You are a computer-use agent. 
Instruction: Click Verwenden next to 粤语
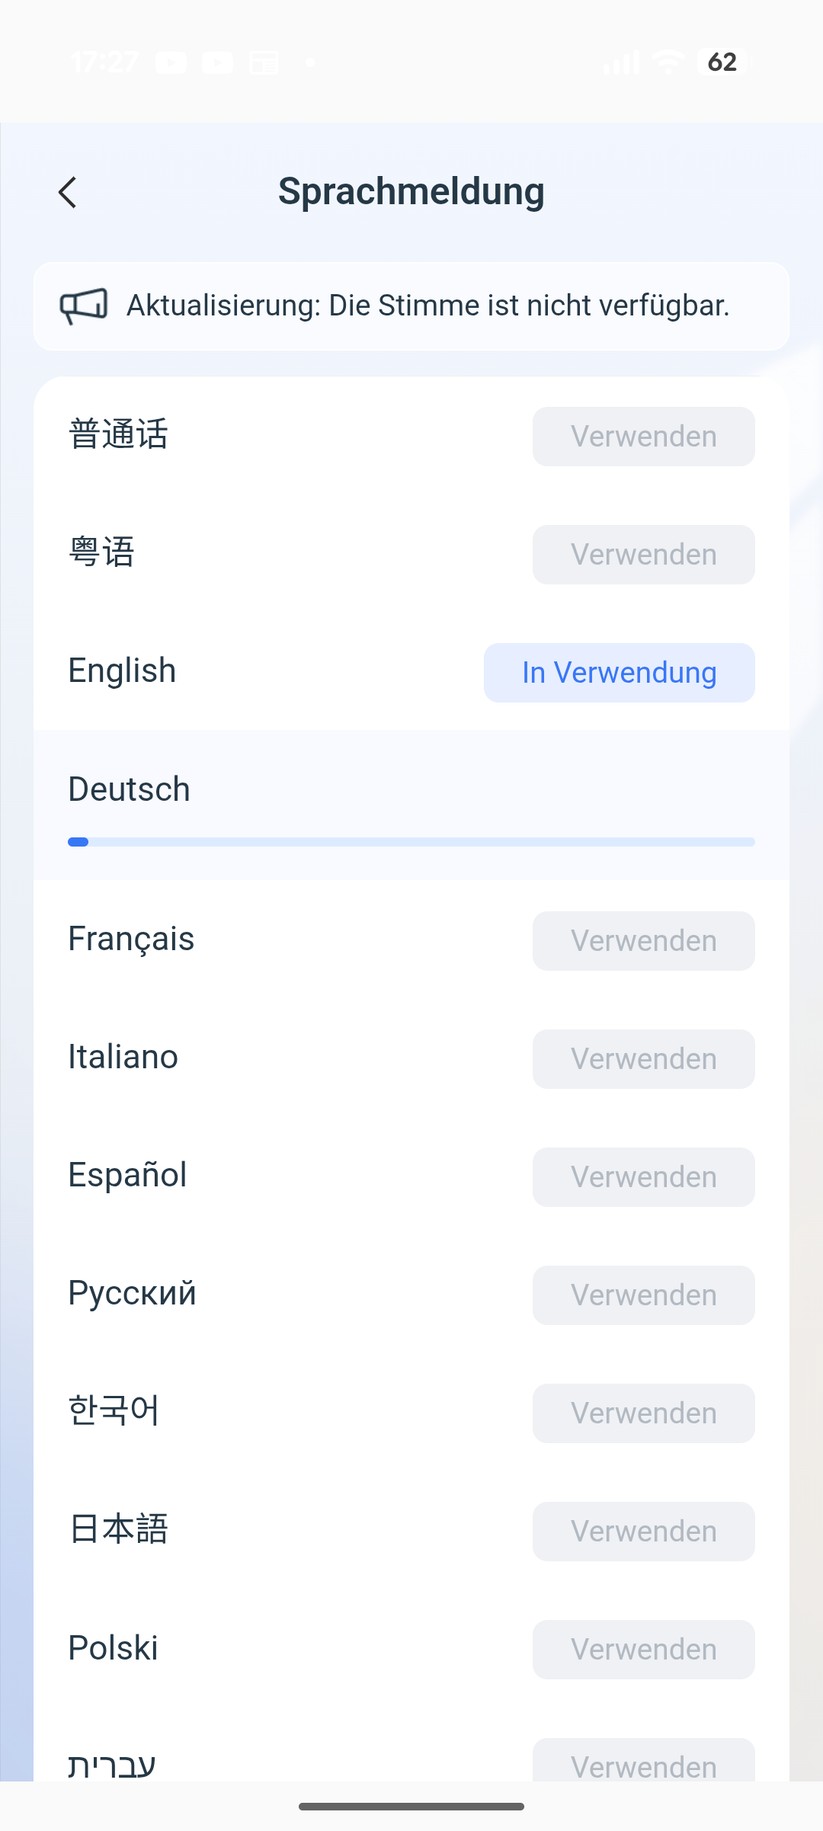pyautogui.click(x=643, y=554)
